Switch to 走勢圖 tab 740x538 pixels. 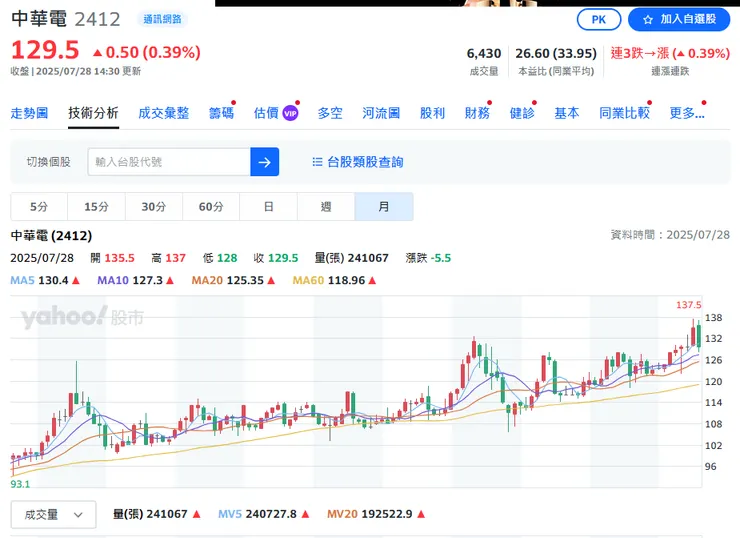29,113
